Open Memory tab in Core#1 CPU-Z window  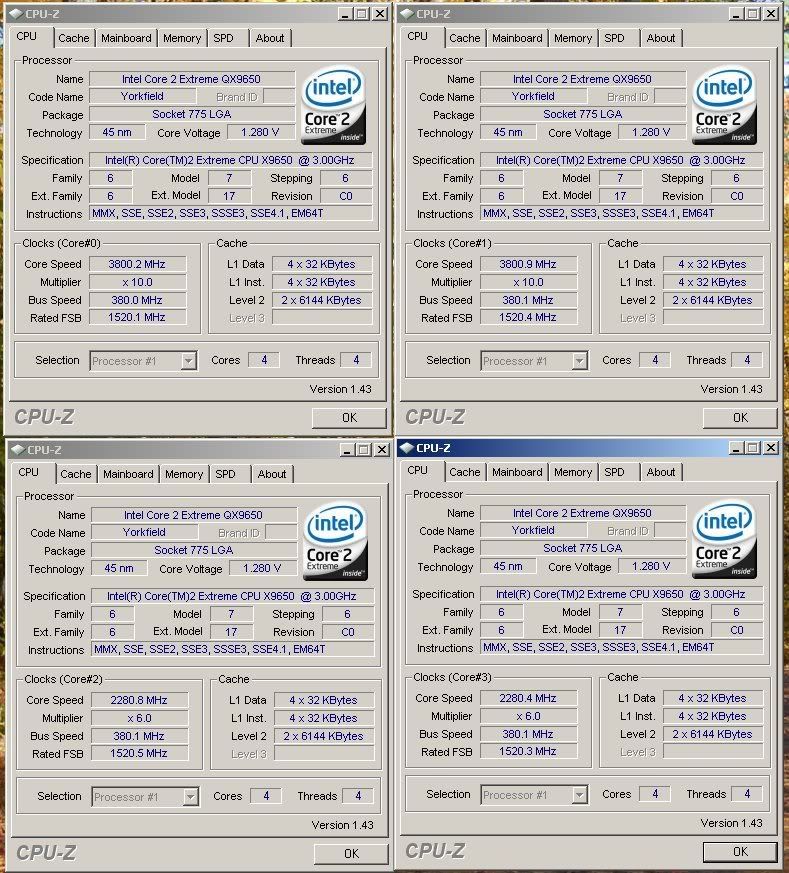click(x=573, y=38)
